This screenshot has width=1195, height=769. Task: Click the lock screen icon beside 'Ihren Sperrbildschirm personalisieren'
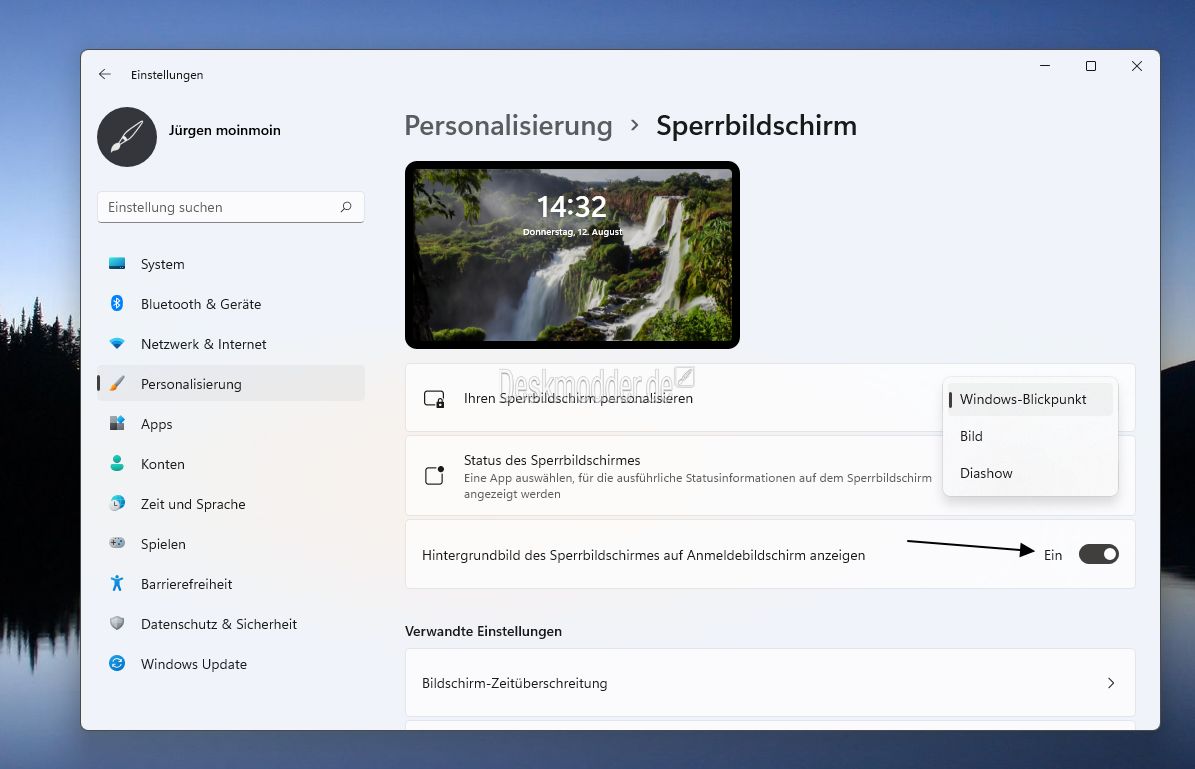coord(434,399)
